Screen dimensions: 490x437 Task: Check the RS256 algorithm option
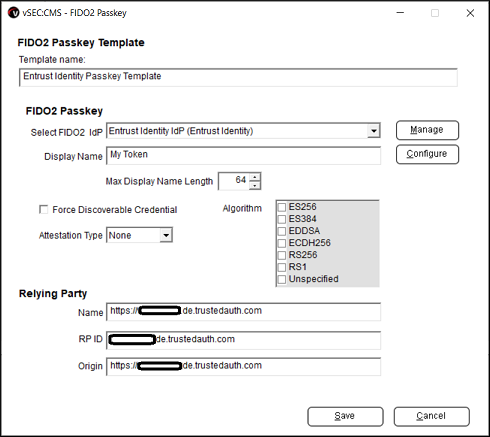pyautogui.click(x=282, y=255)
